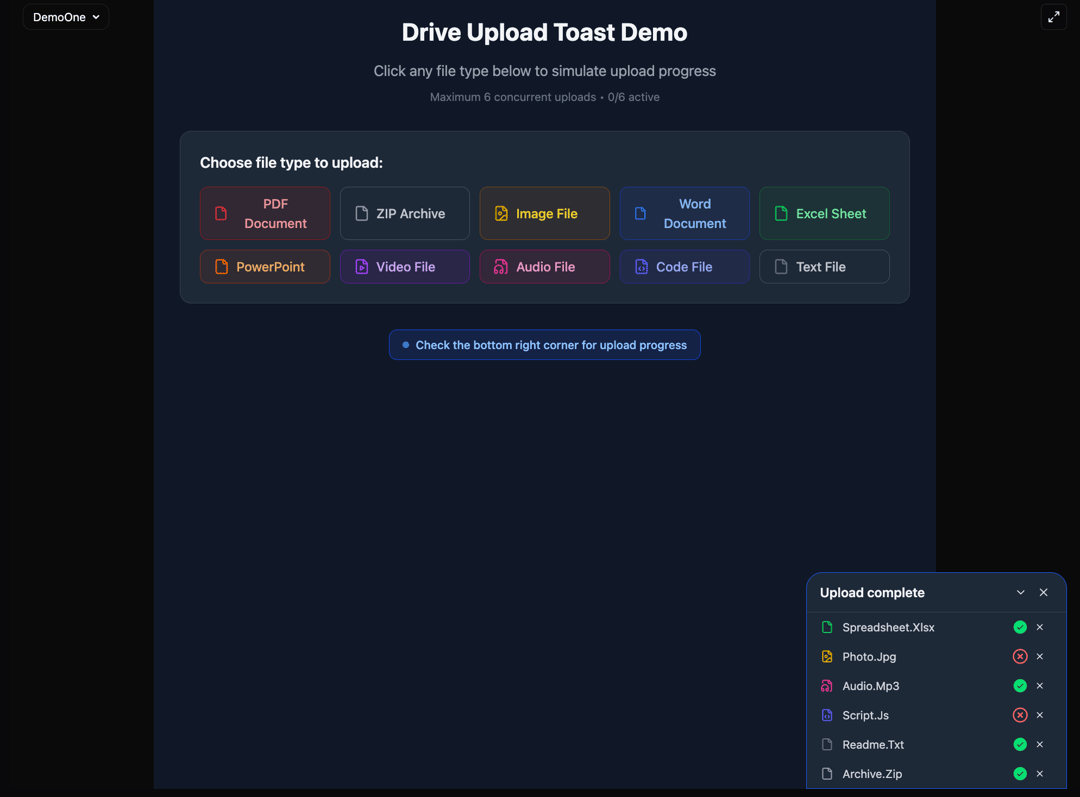Click the Photo.Jpg file name
The height and width of the screenshot is (797, 1080).
point(869,656)
